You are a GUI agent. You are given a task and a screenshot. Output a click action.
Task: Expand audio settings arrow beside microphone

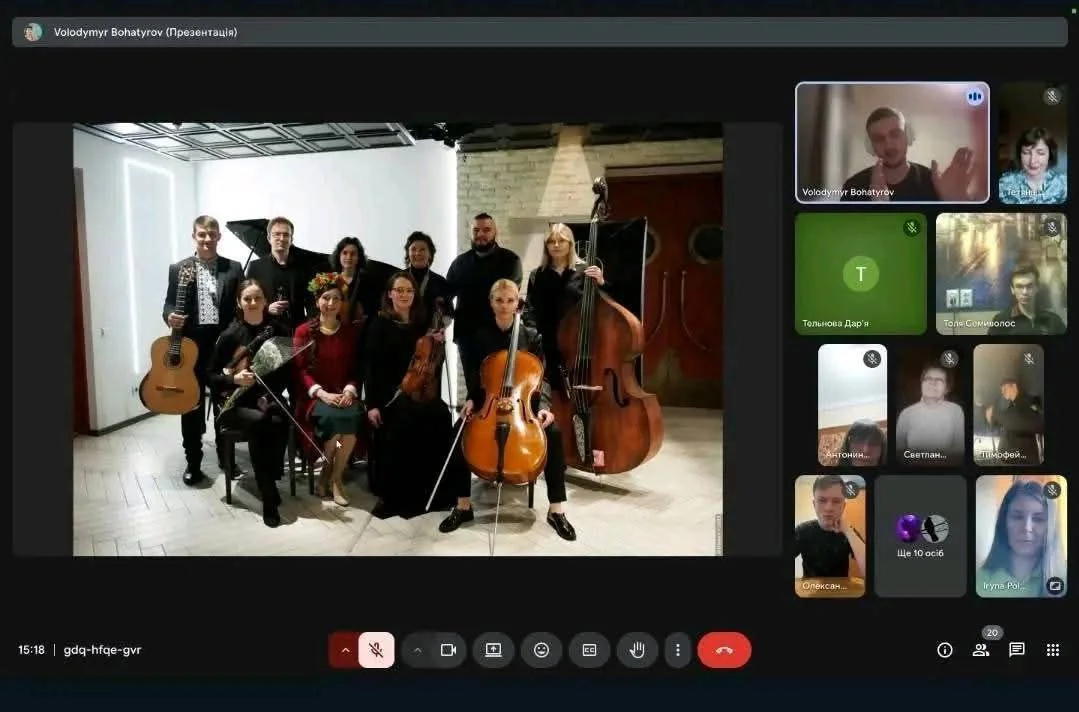pyautogui.click(x=345, y=650)
